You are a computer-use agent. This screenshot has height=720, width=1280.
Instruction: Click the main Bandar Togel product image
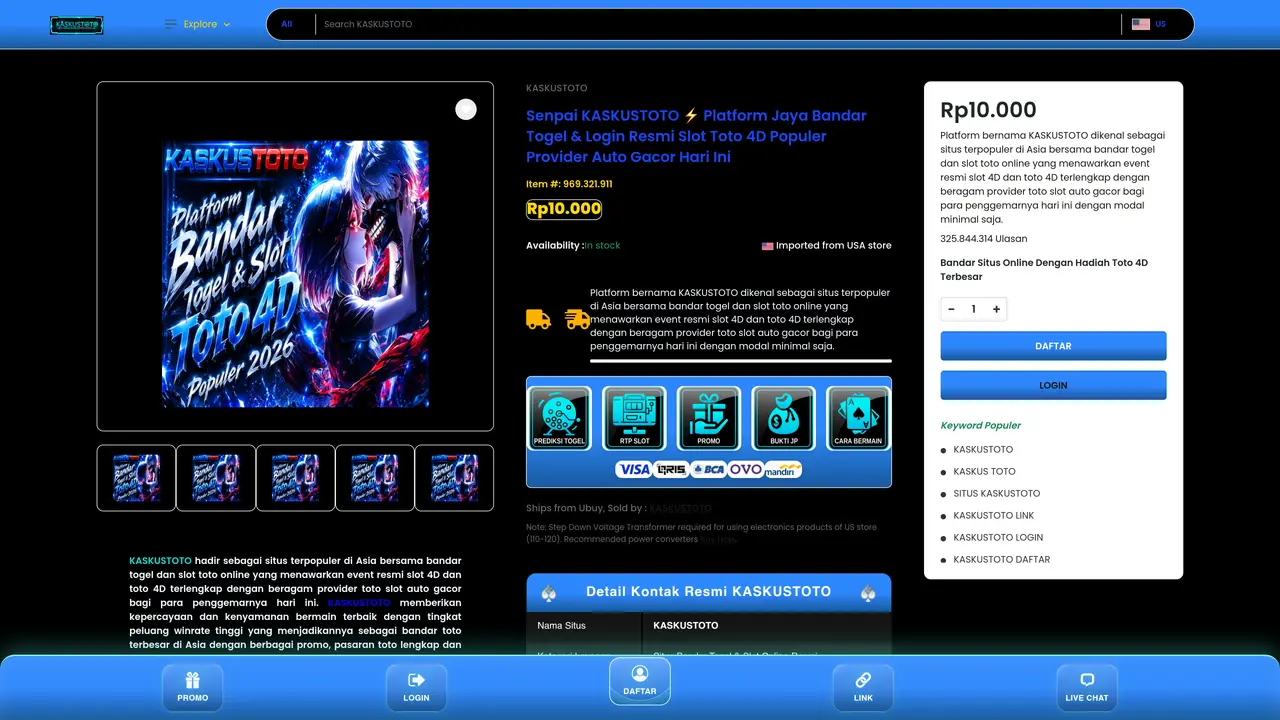(295, 273)
